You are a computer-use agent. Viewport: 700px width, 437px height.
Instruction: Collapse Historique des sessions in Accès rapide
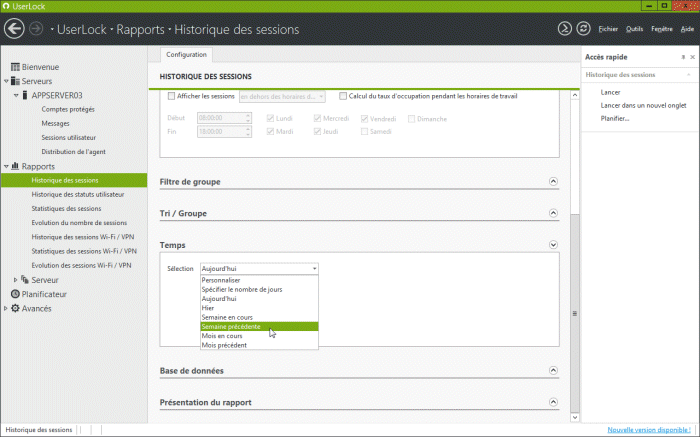click(x=689, y=75)
